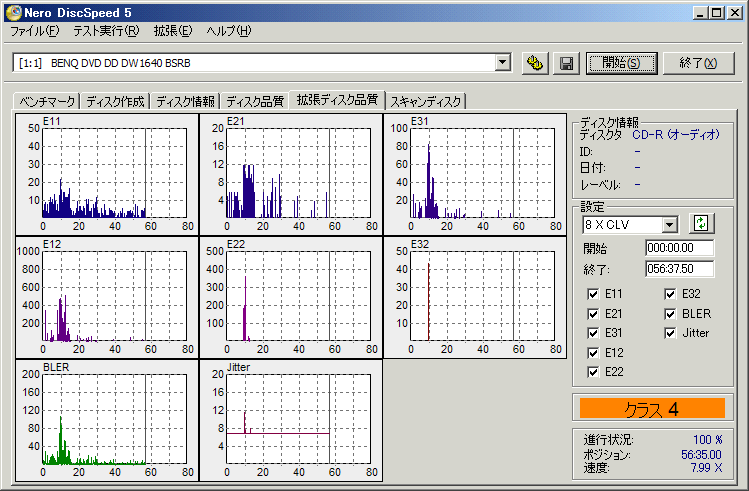
Task: Click the options icon next to drive selector
Action: click(x=535, y=63)
